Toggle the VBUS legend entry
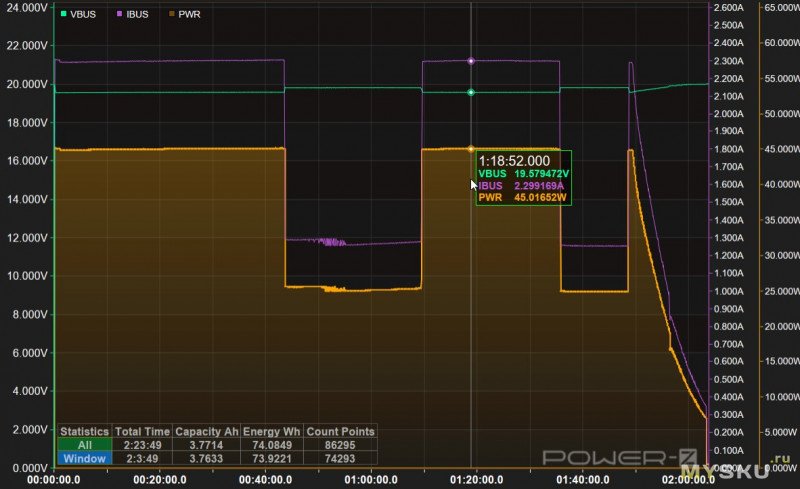The height and width of the screenshot is (489, 800). tap(78, 14)
